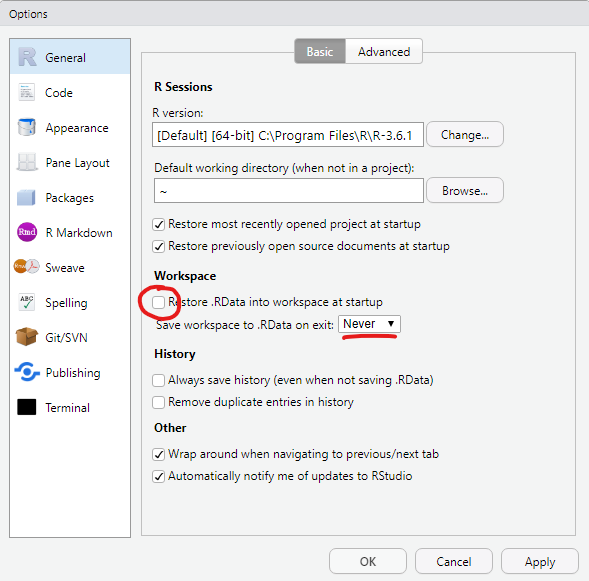Screen dimensions: 589x581
Task: Switch to the Advanced tab
Action: tap(384, 51)
